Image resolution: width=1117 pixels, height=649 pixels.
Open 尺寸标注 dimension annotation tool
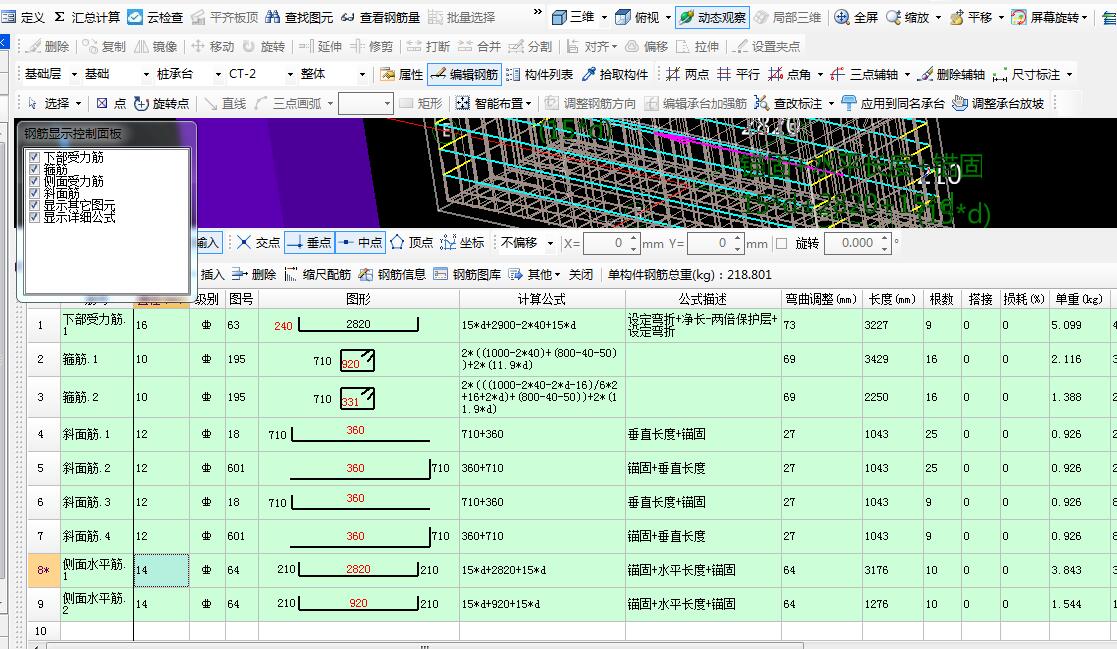pos(1027,74)
